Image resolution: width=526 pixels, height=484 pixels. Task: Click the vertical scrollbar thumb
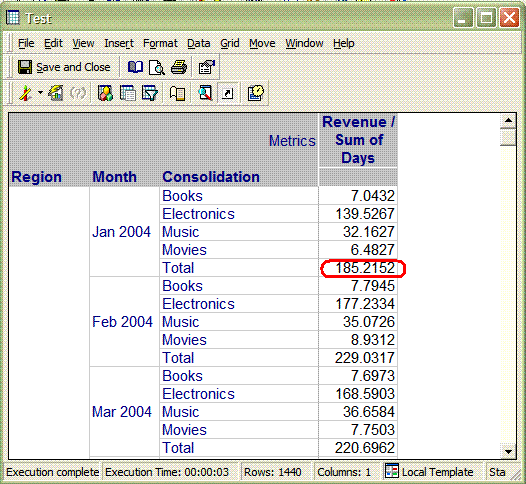(508, 137)
